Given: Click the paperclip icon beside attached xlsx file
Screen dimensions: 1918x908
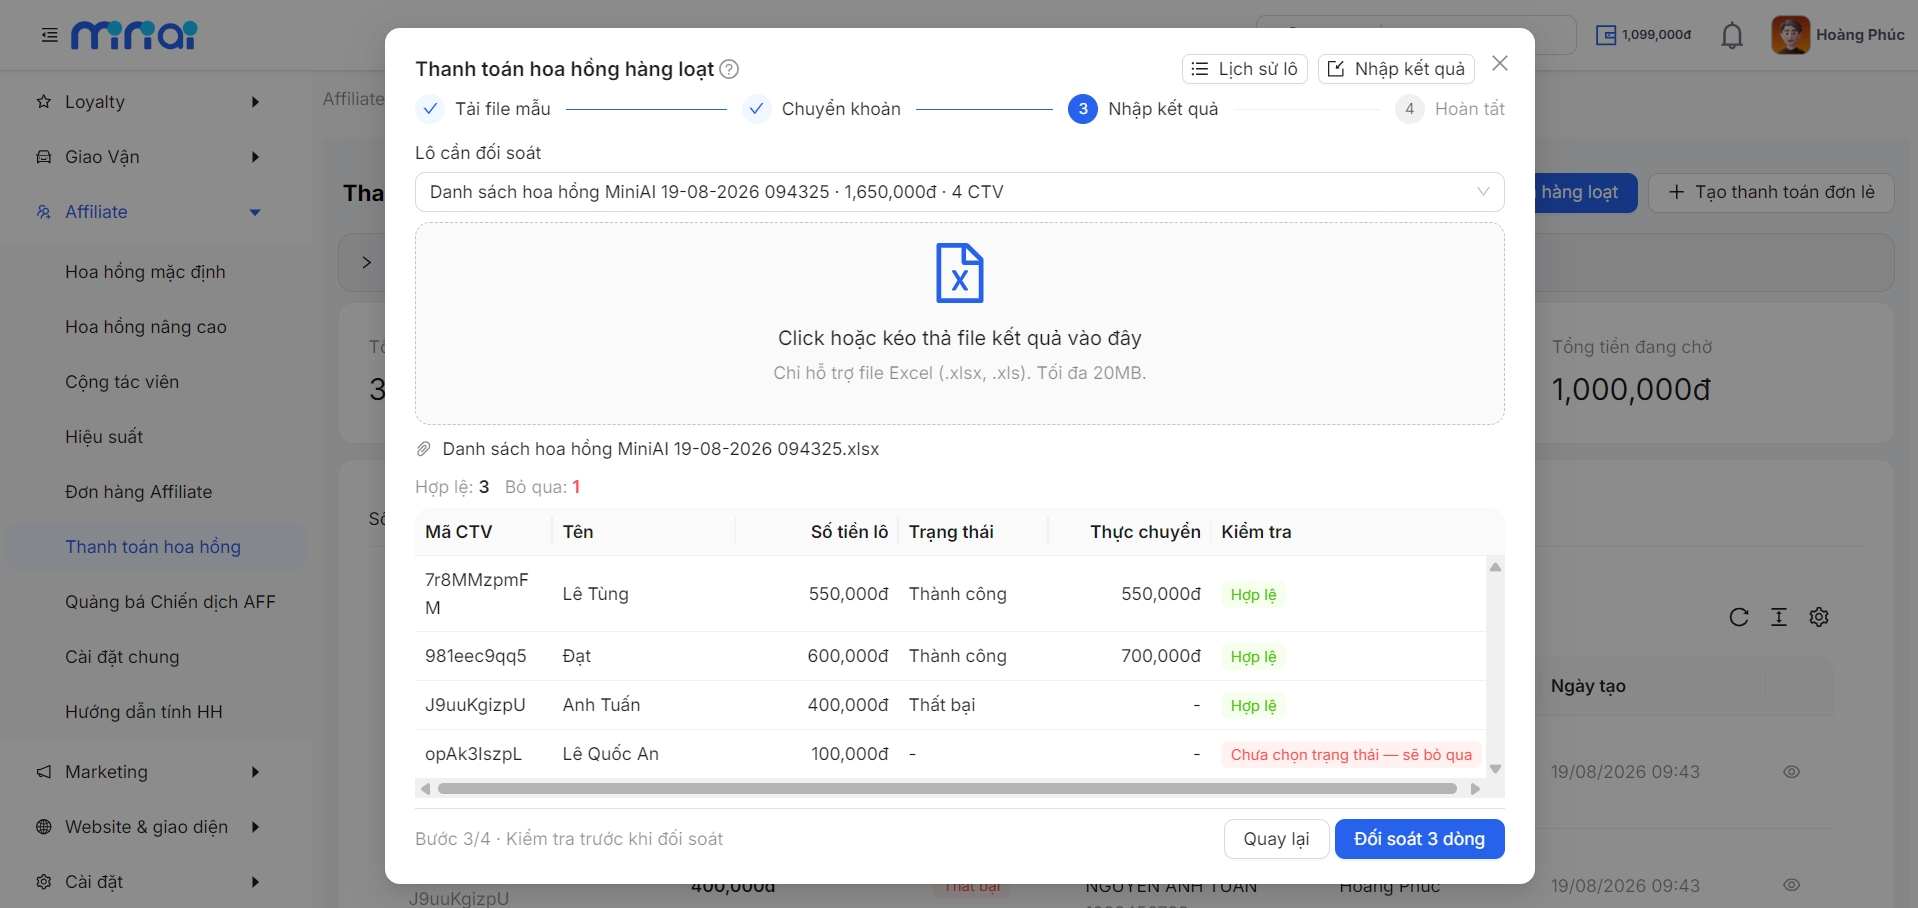Looking at the screenshot, I should [x=424, y=449].
